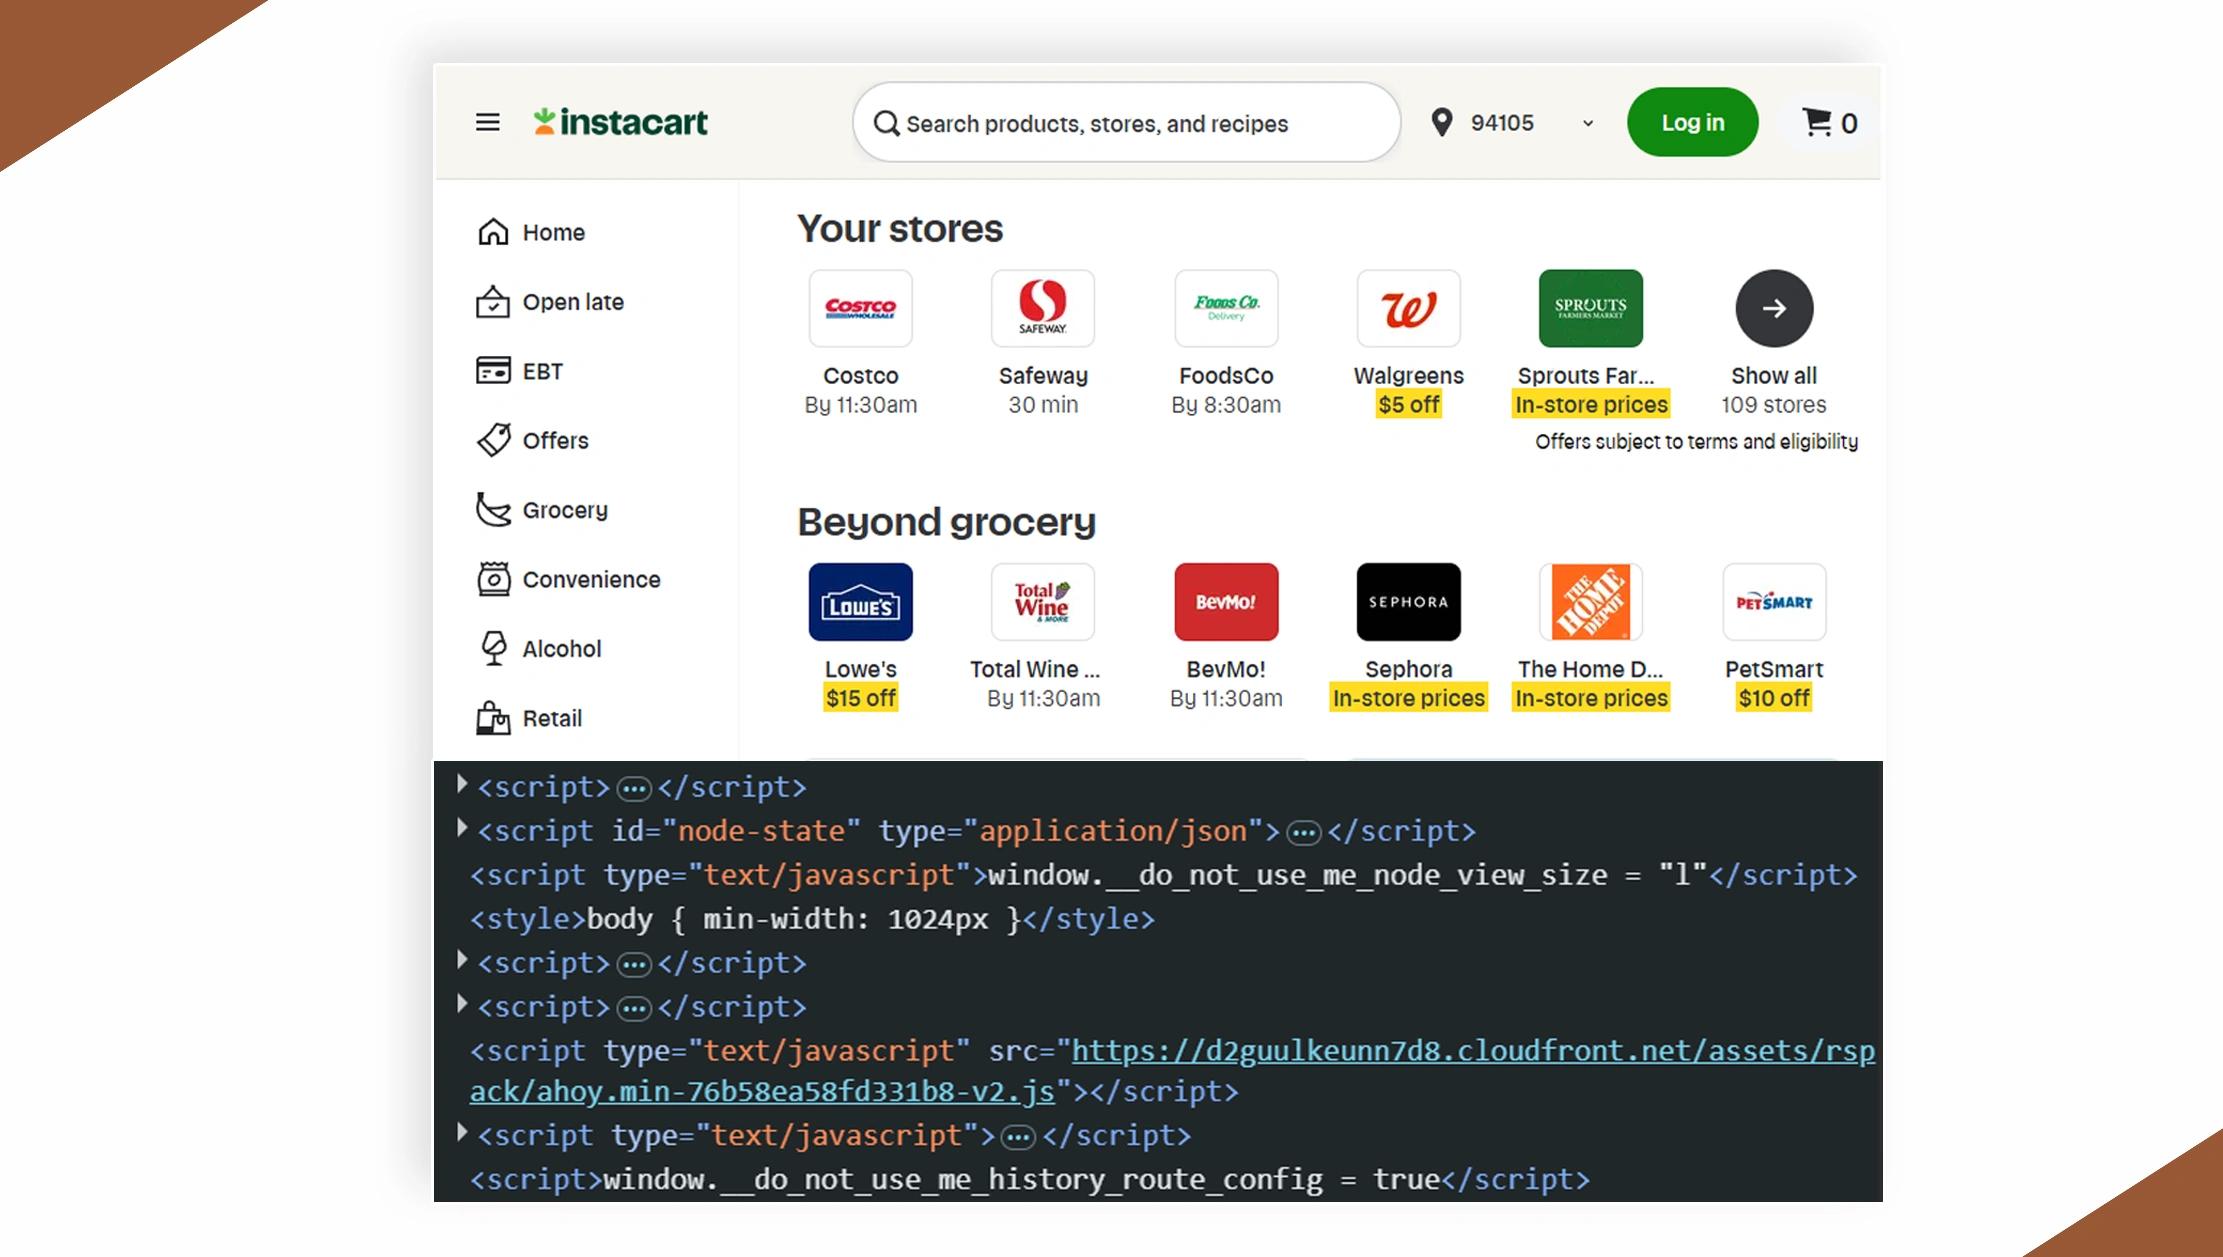Open the hamburger menu icon

[487, 122]
